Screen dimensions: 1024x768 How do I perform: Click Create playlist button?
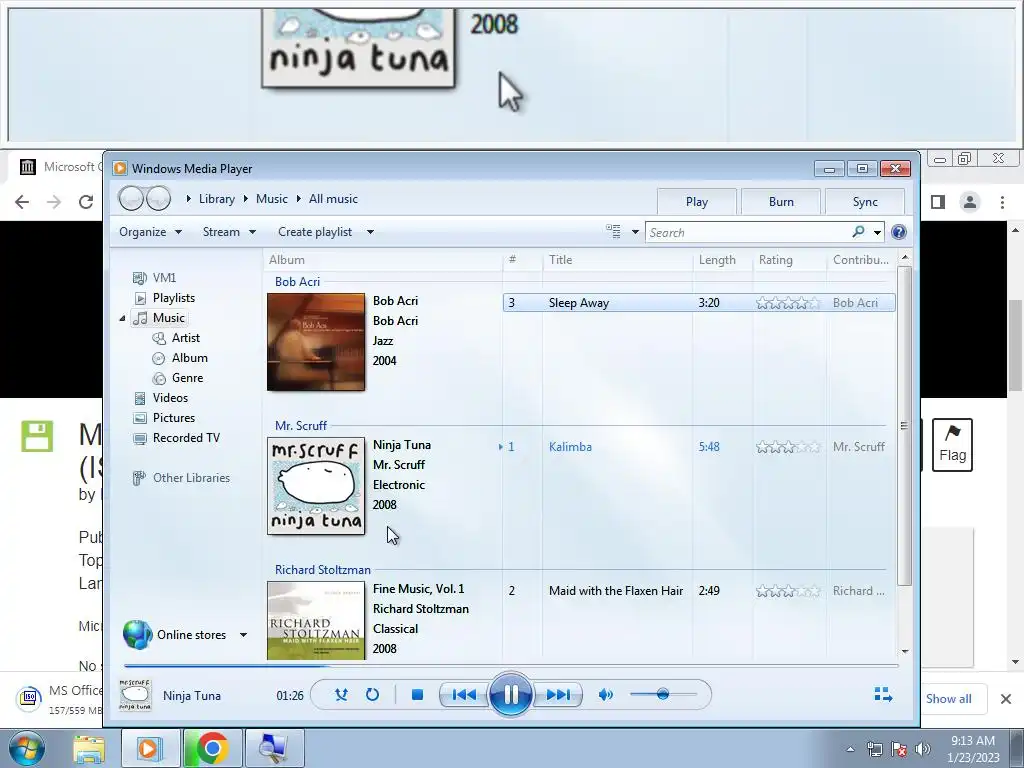[315, 232]
